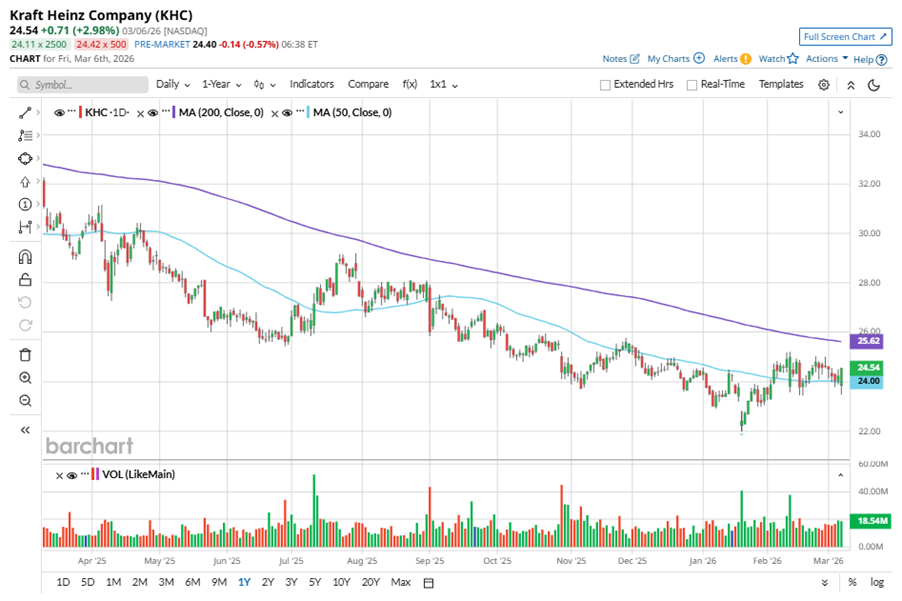Click the MA 200 purple color swatch
The image size is (902, 601).
coord(174,113)
